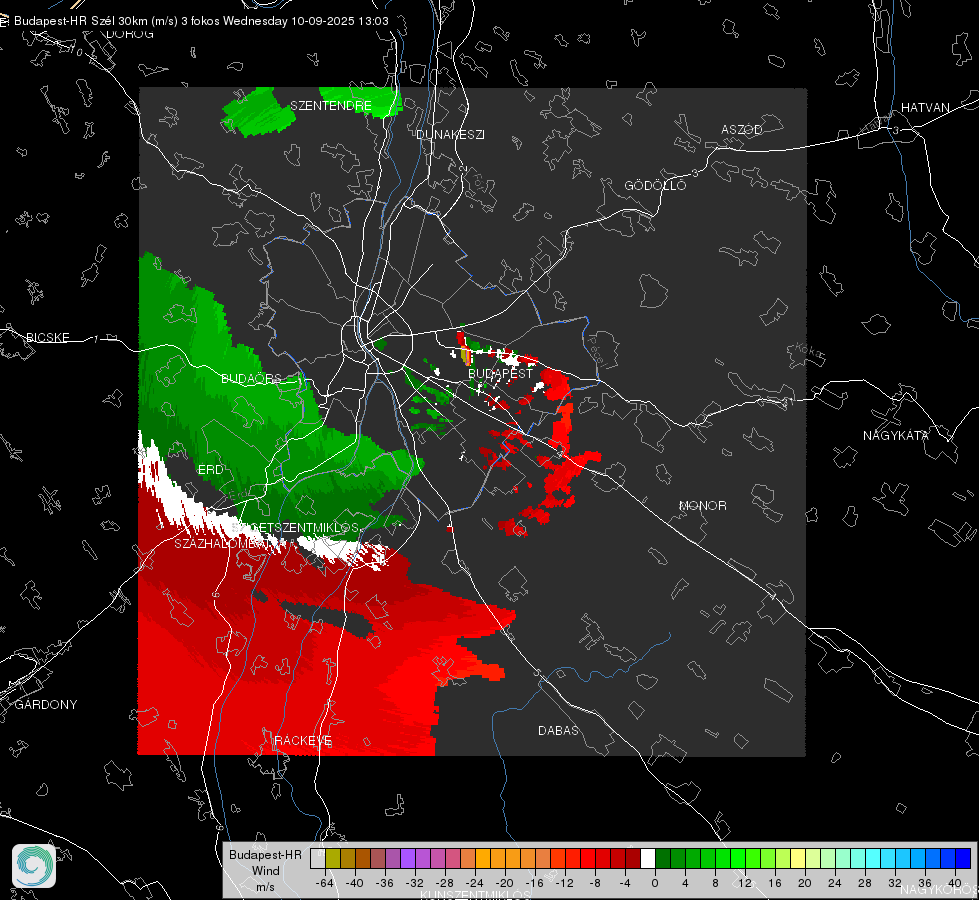Screen dimensions: 979x900
Task: Click the BUDAPEST label near radar site
Action: click(500, 373)
